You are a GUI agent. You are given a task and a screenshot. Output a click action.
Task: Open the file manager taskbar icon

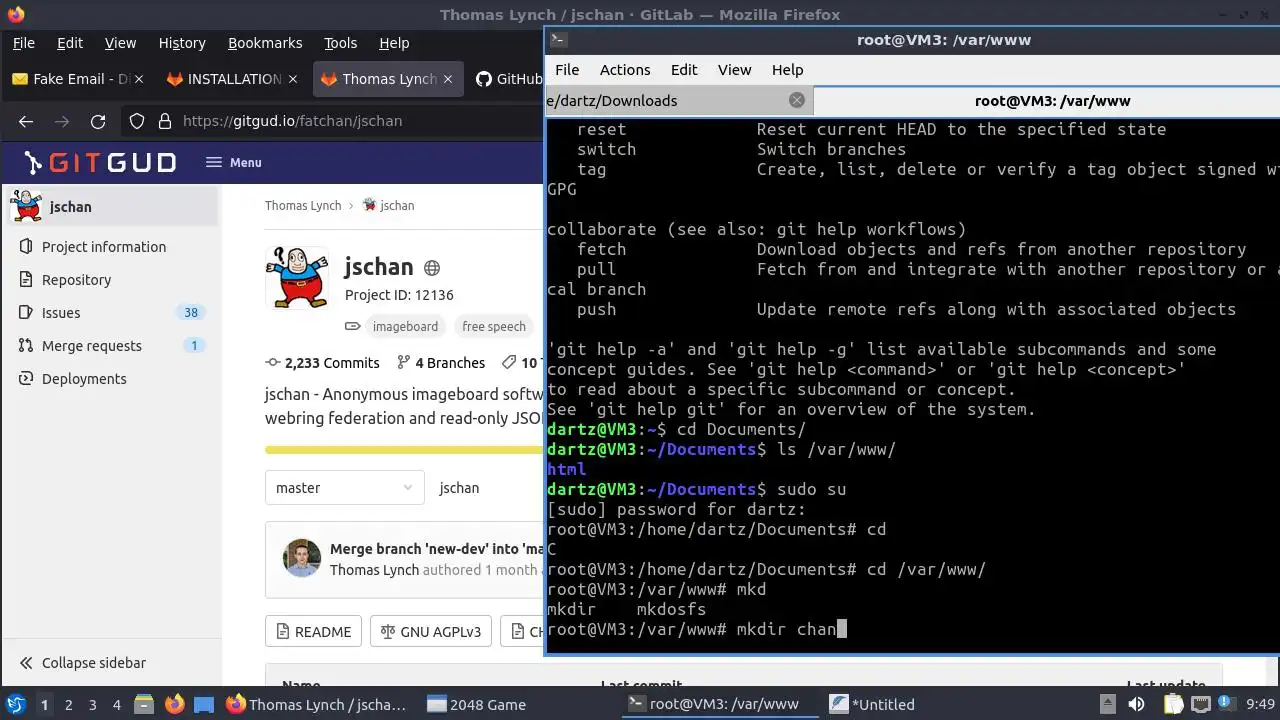(x=143, y=704)
